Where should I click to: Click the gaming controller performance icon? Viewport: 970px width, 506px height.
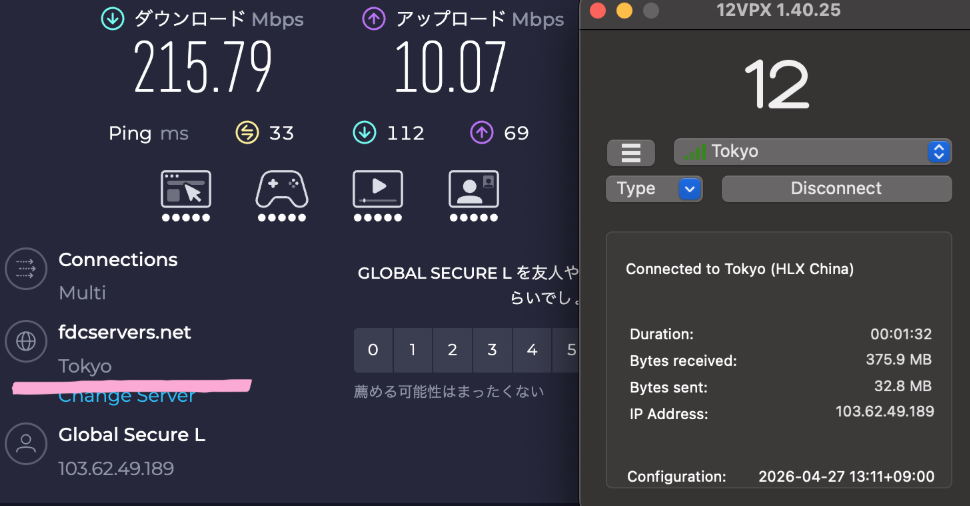coord(282,189)
